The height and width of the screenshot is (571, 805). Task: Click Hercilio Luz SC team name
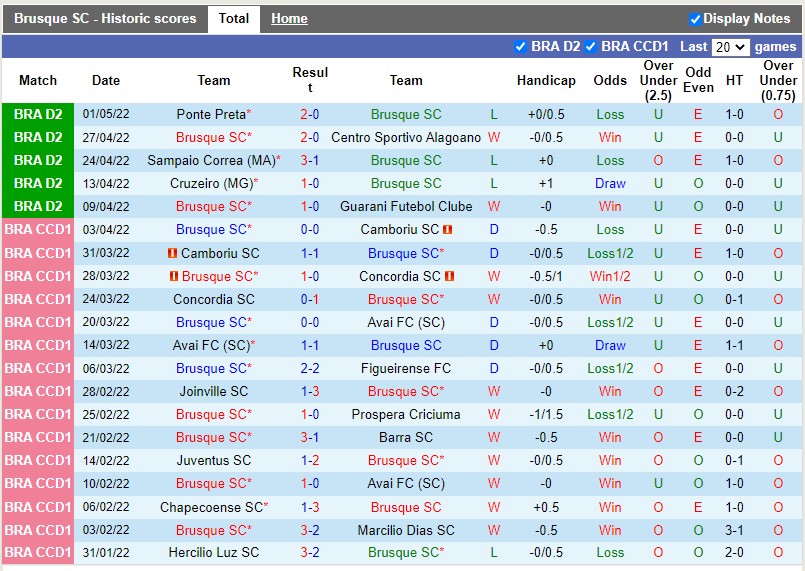click(214, 553)
